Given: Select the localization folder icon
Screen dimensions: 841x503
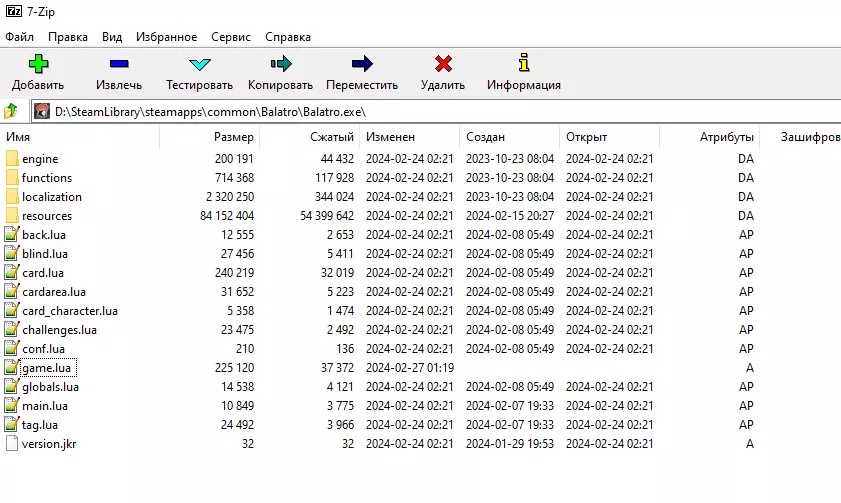Looking at the screenshot, I should click(12, 197).
